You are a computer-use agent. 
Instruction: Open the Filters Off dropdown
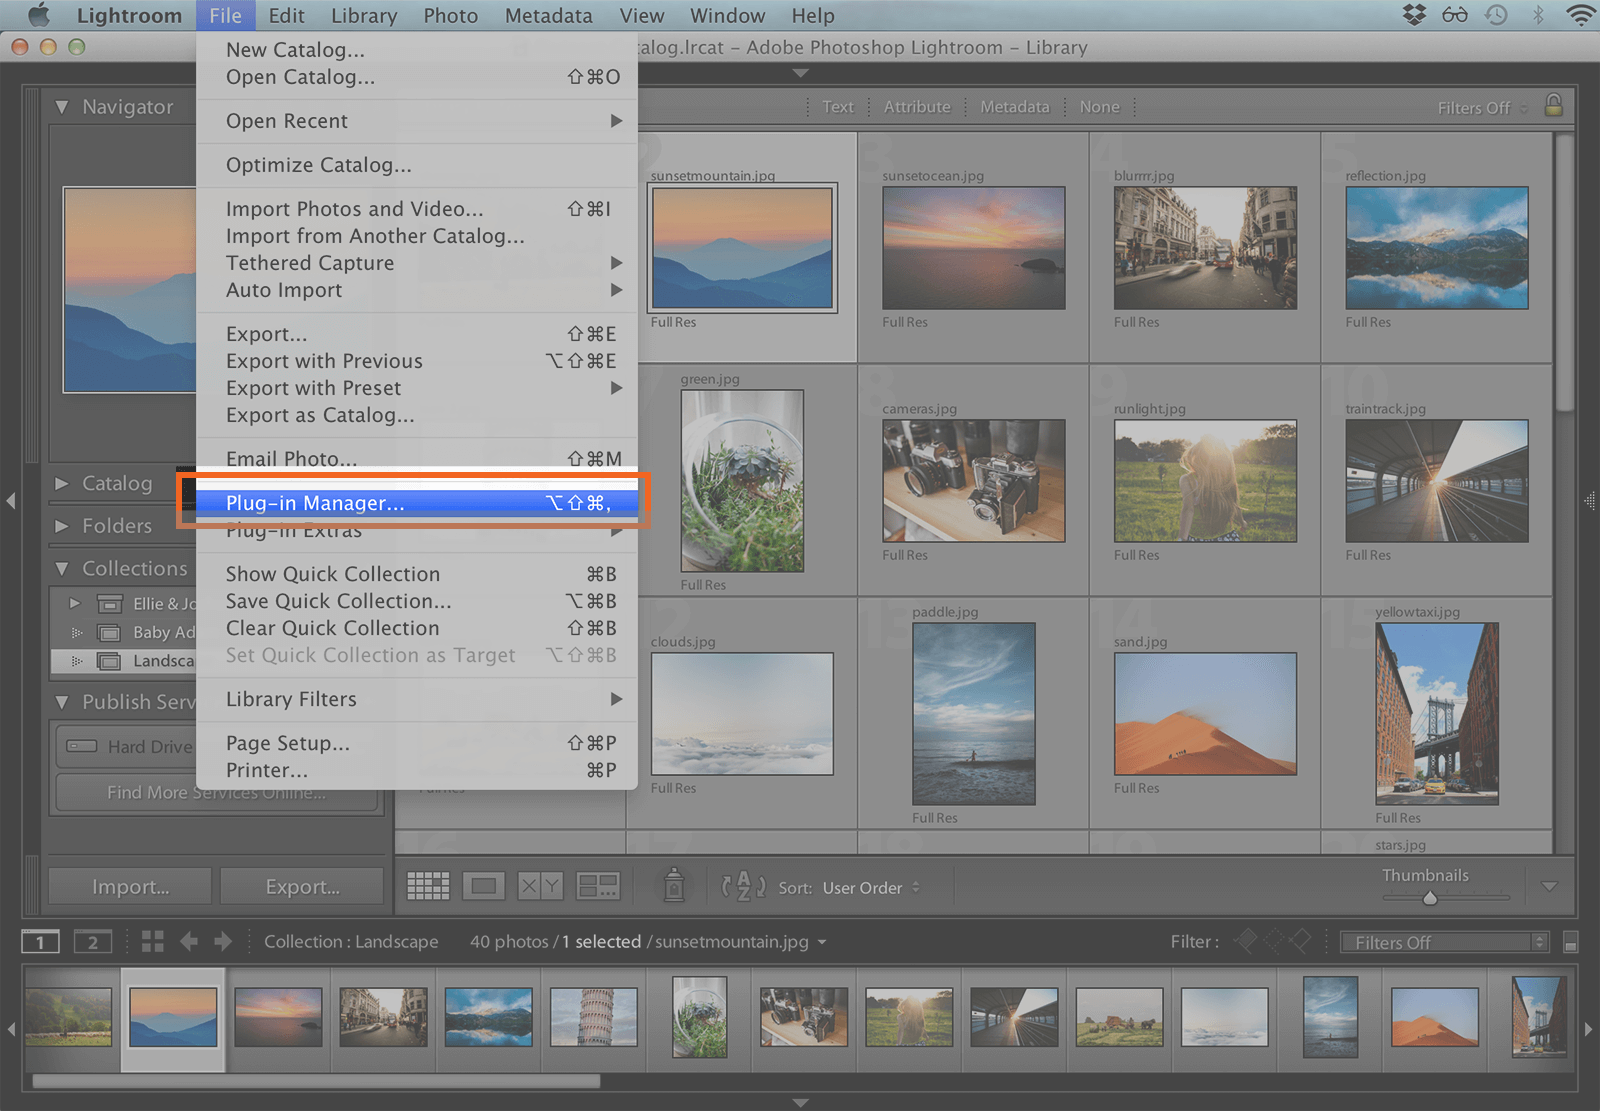tap(1443, 941)
